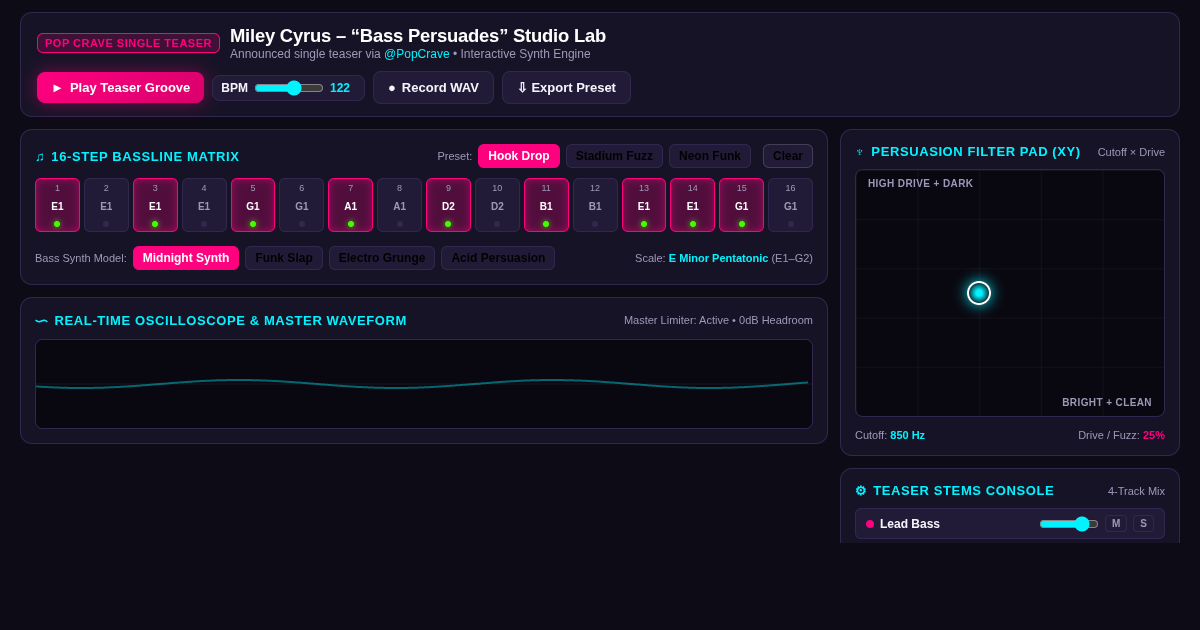Click the 122 BPM value
Viewport: 1200px width, 630px height.
(340, 88)
